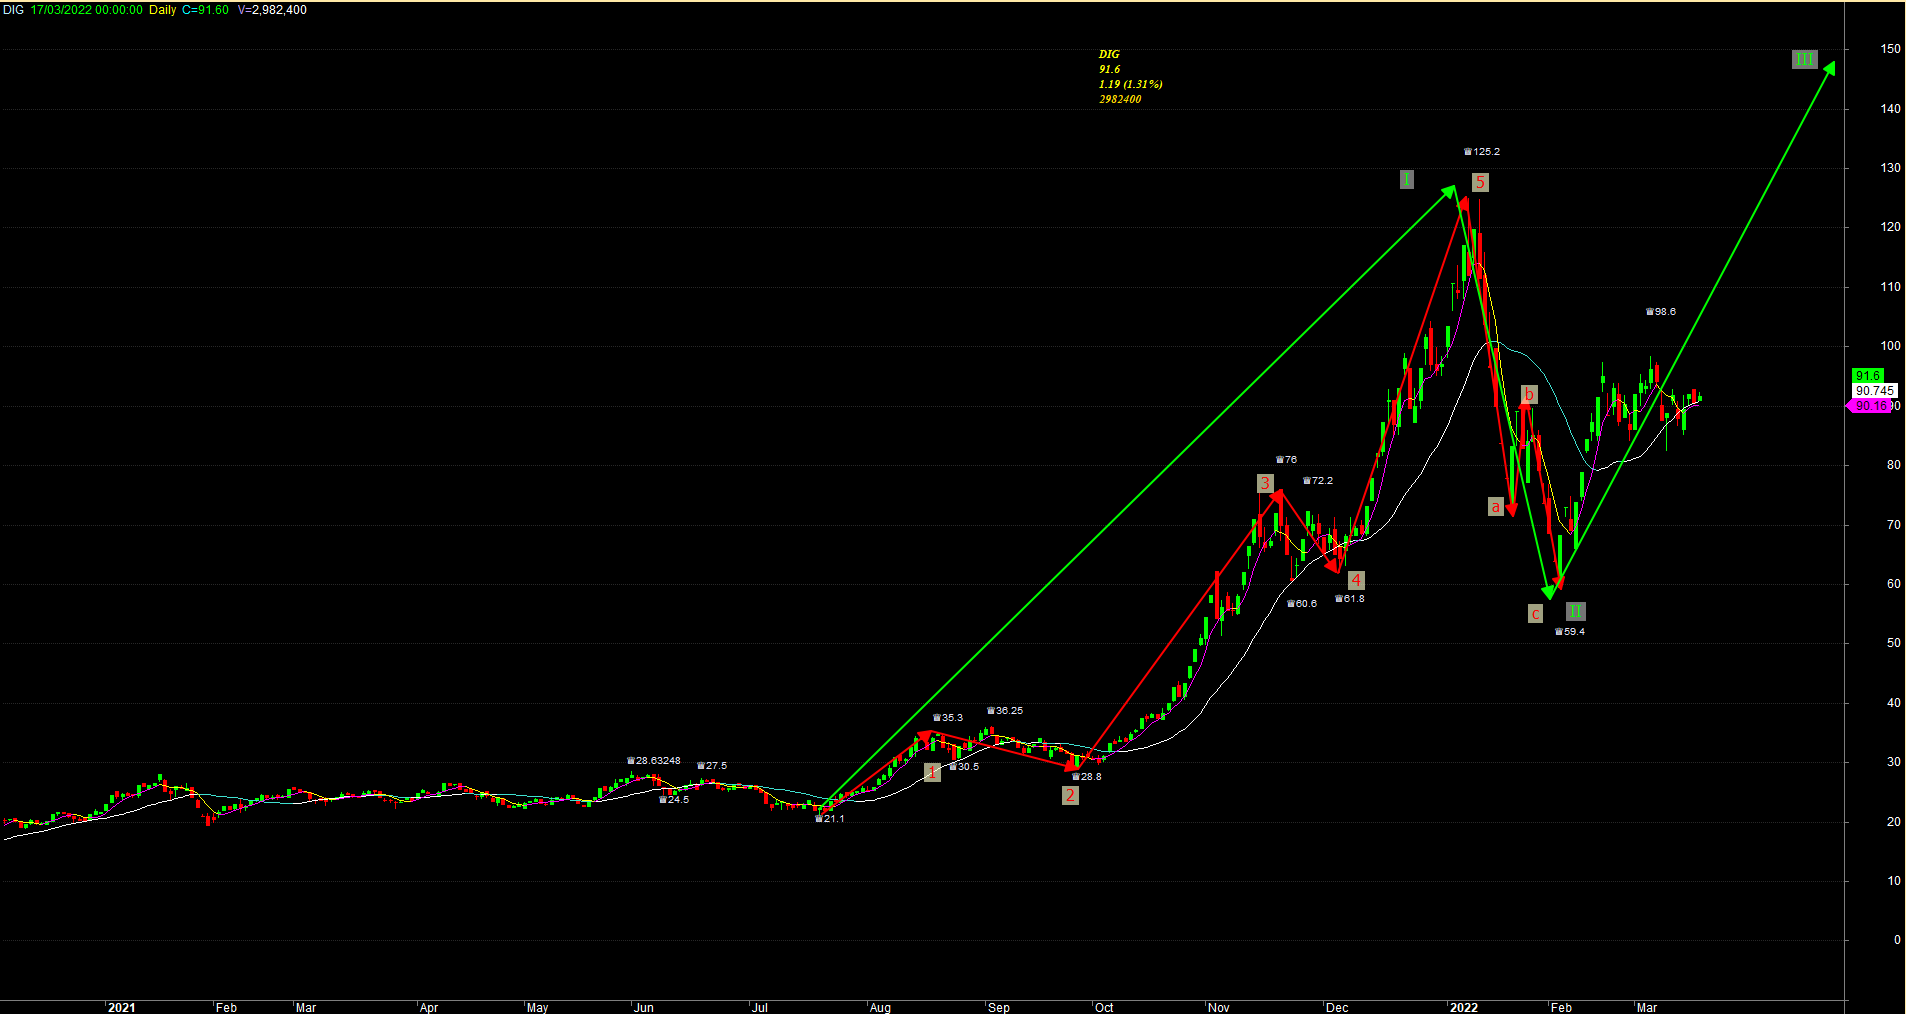Viewport: 1906px width, 1014px height.
Task: Select the green wave I label marker
Action: [1406, 180]
